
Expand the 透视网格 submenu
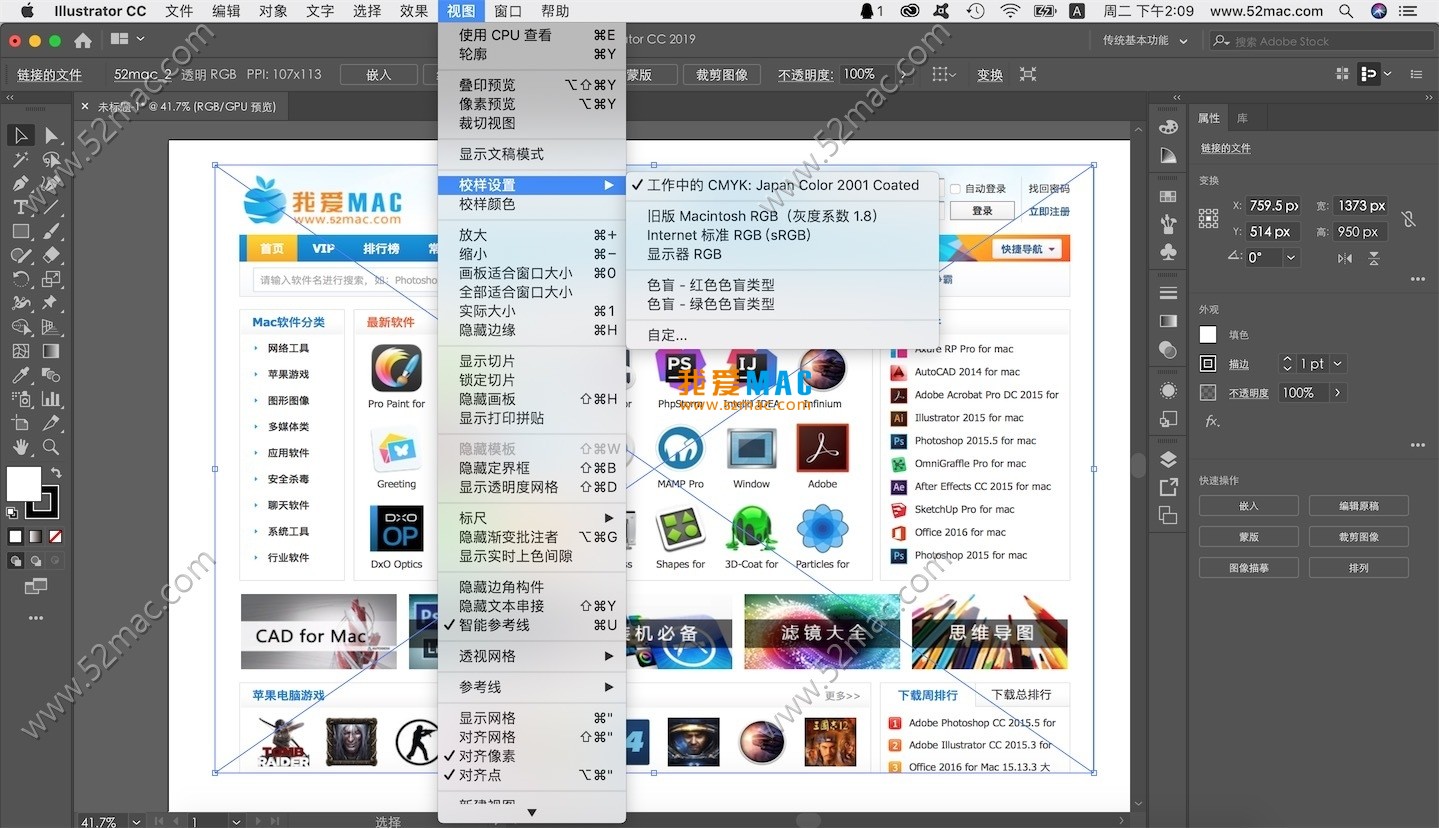(532, 656)
